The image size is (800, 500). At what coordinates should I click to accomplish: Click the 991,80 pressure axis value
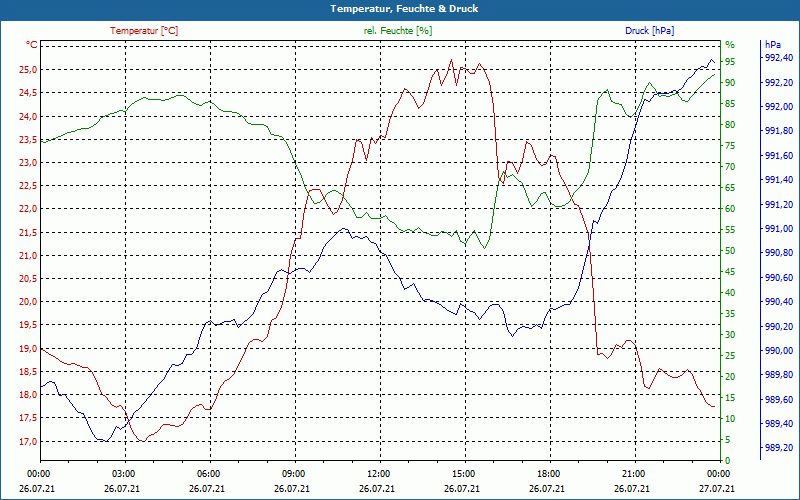click(x=779, y=131)
